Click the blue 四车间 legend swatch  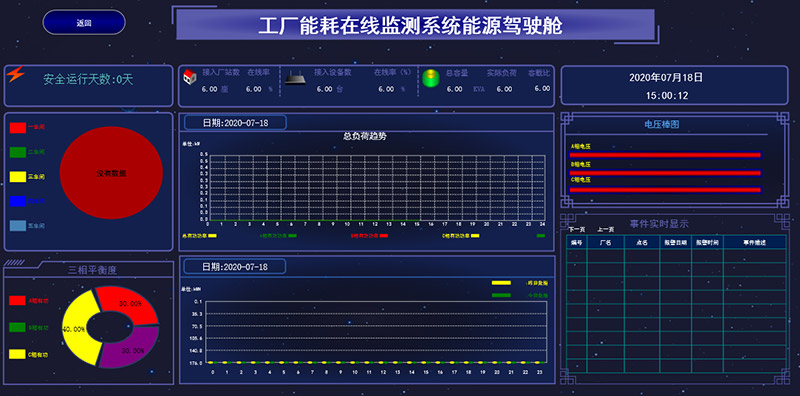18,201
